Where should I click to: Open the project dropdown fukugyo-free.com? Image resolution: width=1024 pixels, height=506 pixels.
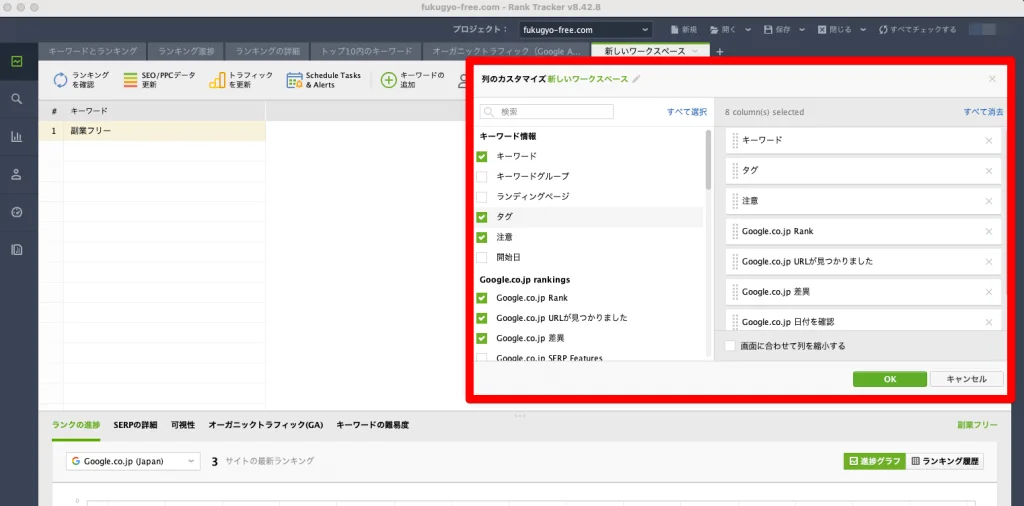(x=586, y=29)
